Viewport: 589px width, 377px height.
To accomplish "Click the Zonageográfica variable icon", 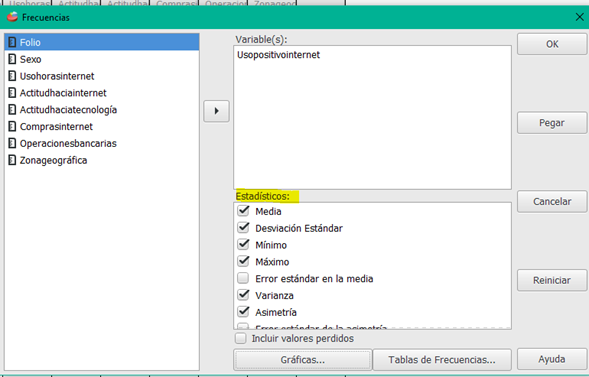I will [12, 160].
